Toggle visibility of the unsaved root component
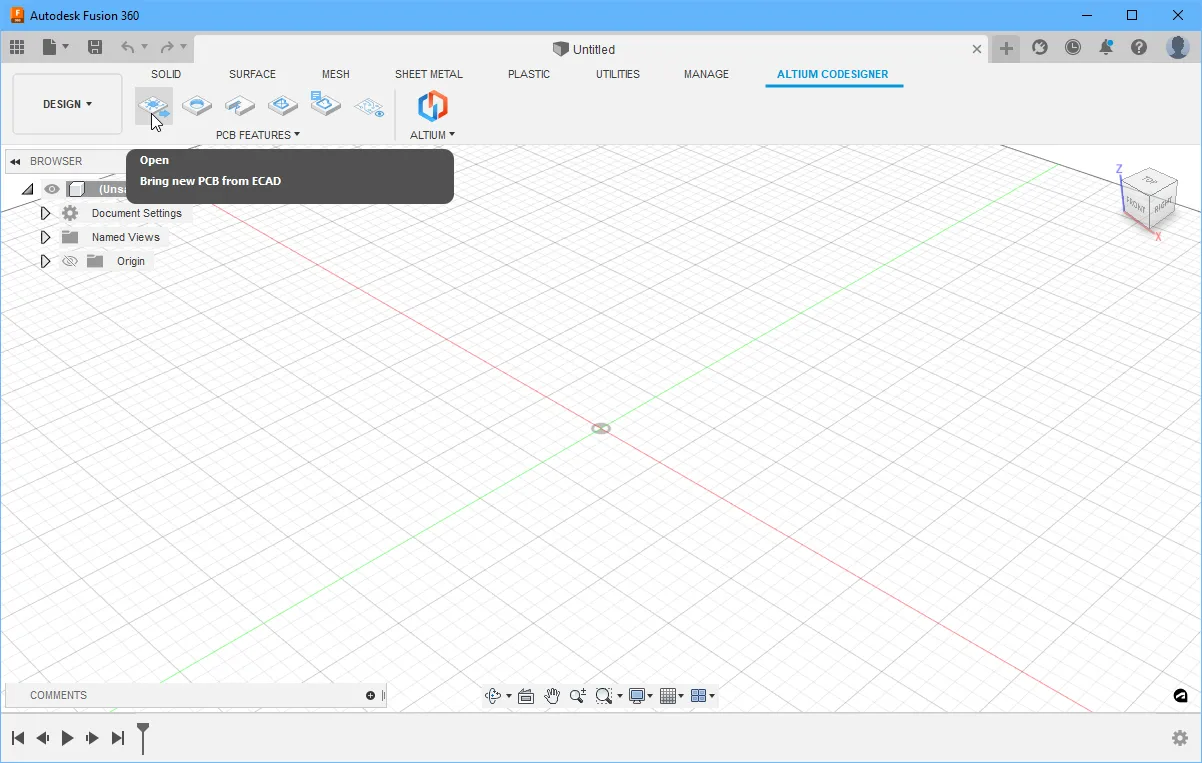 pos(52,189)
